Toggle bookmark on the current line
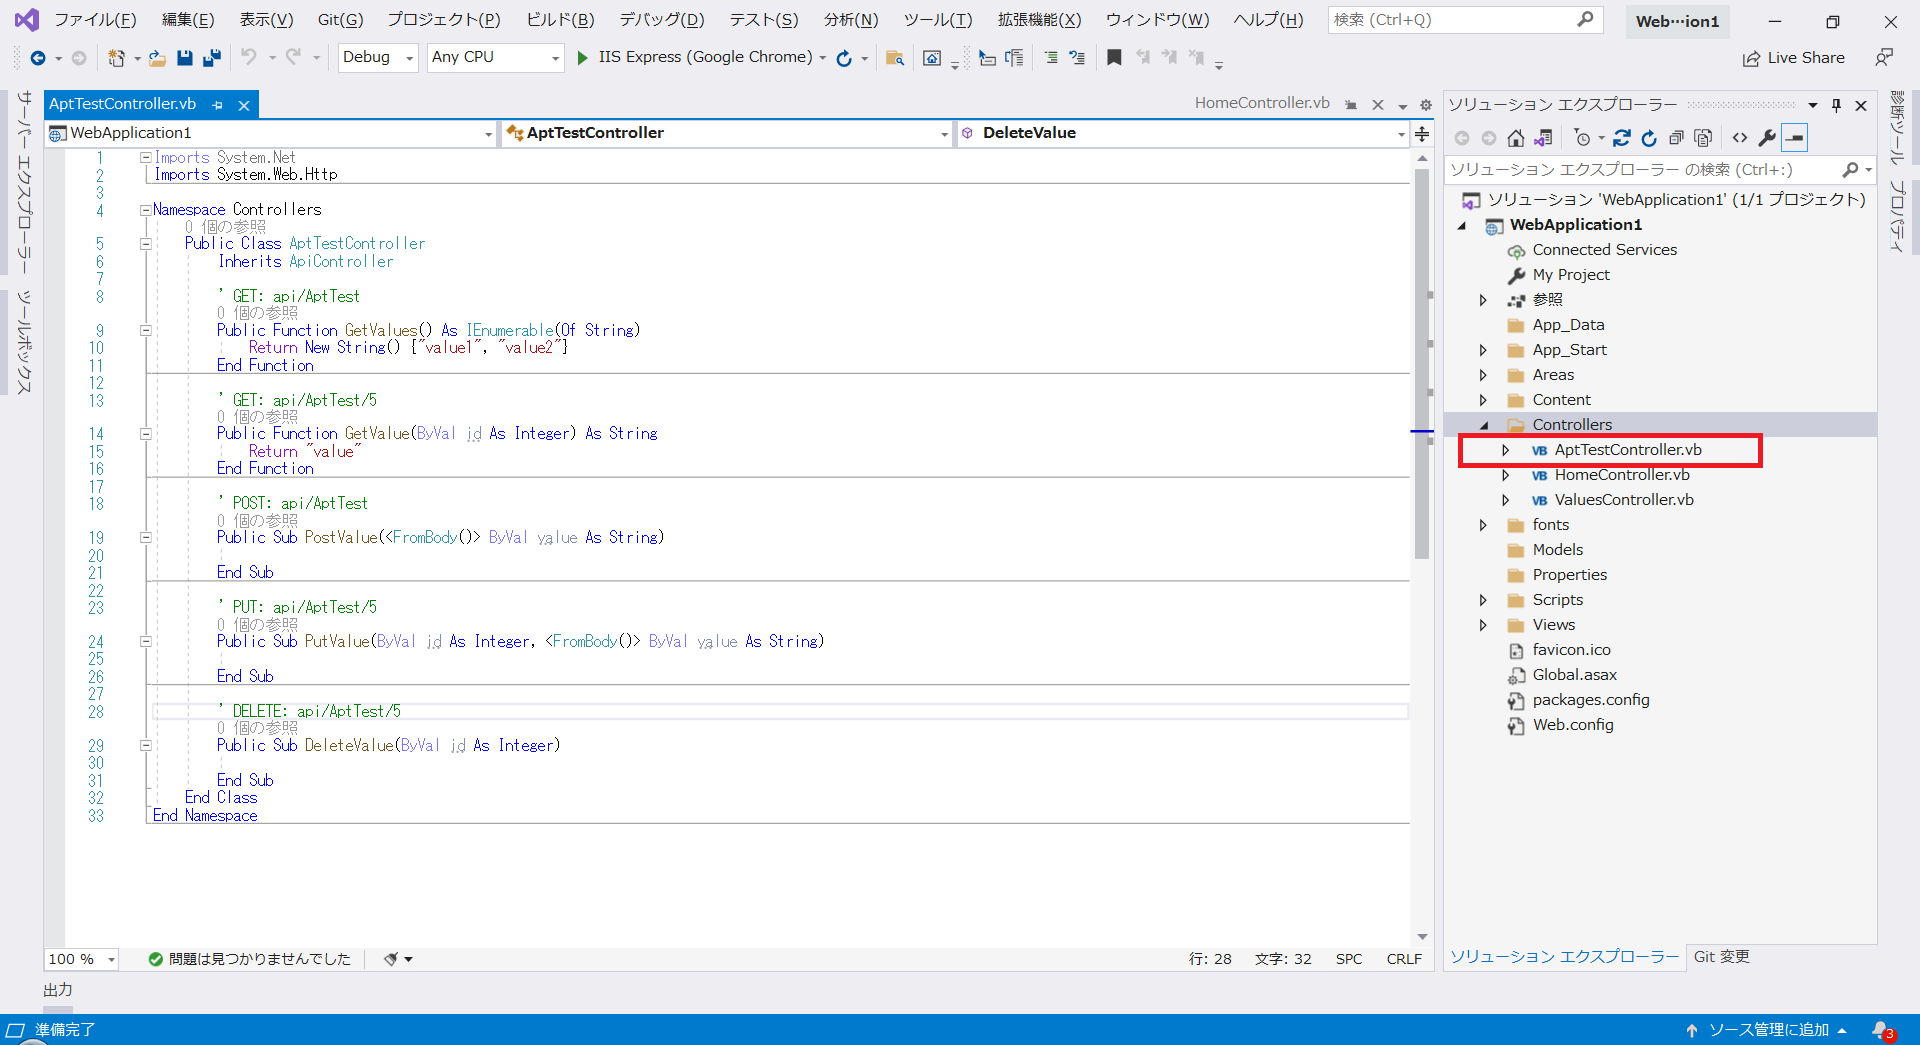This screenshot has width=1920, height=1045. (1114, 58)
